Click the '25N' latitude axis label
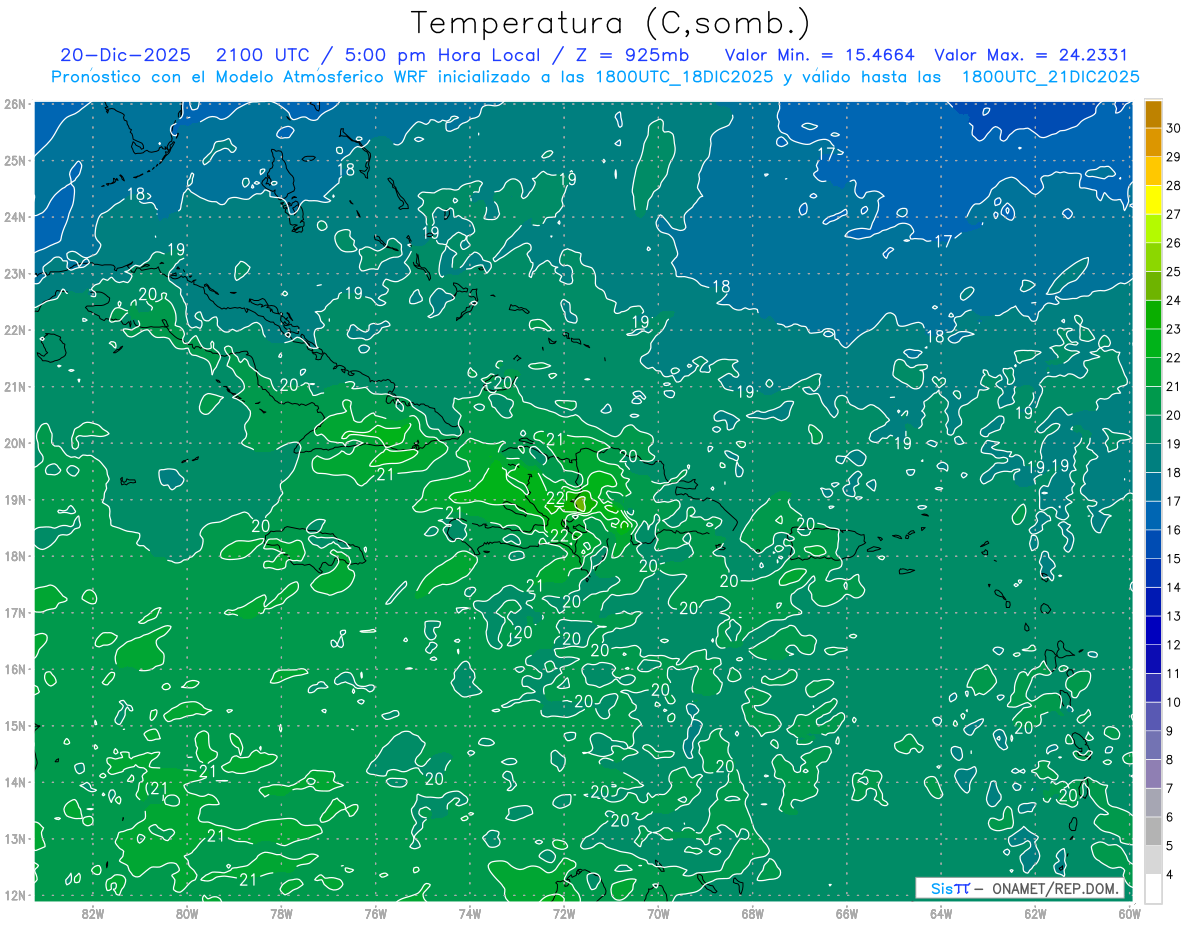Screen dimensions: 1200x927 click(x=14, y=160)
